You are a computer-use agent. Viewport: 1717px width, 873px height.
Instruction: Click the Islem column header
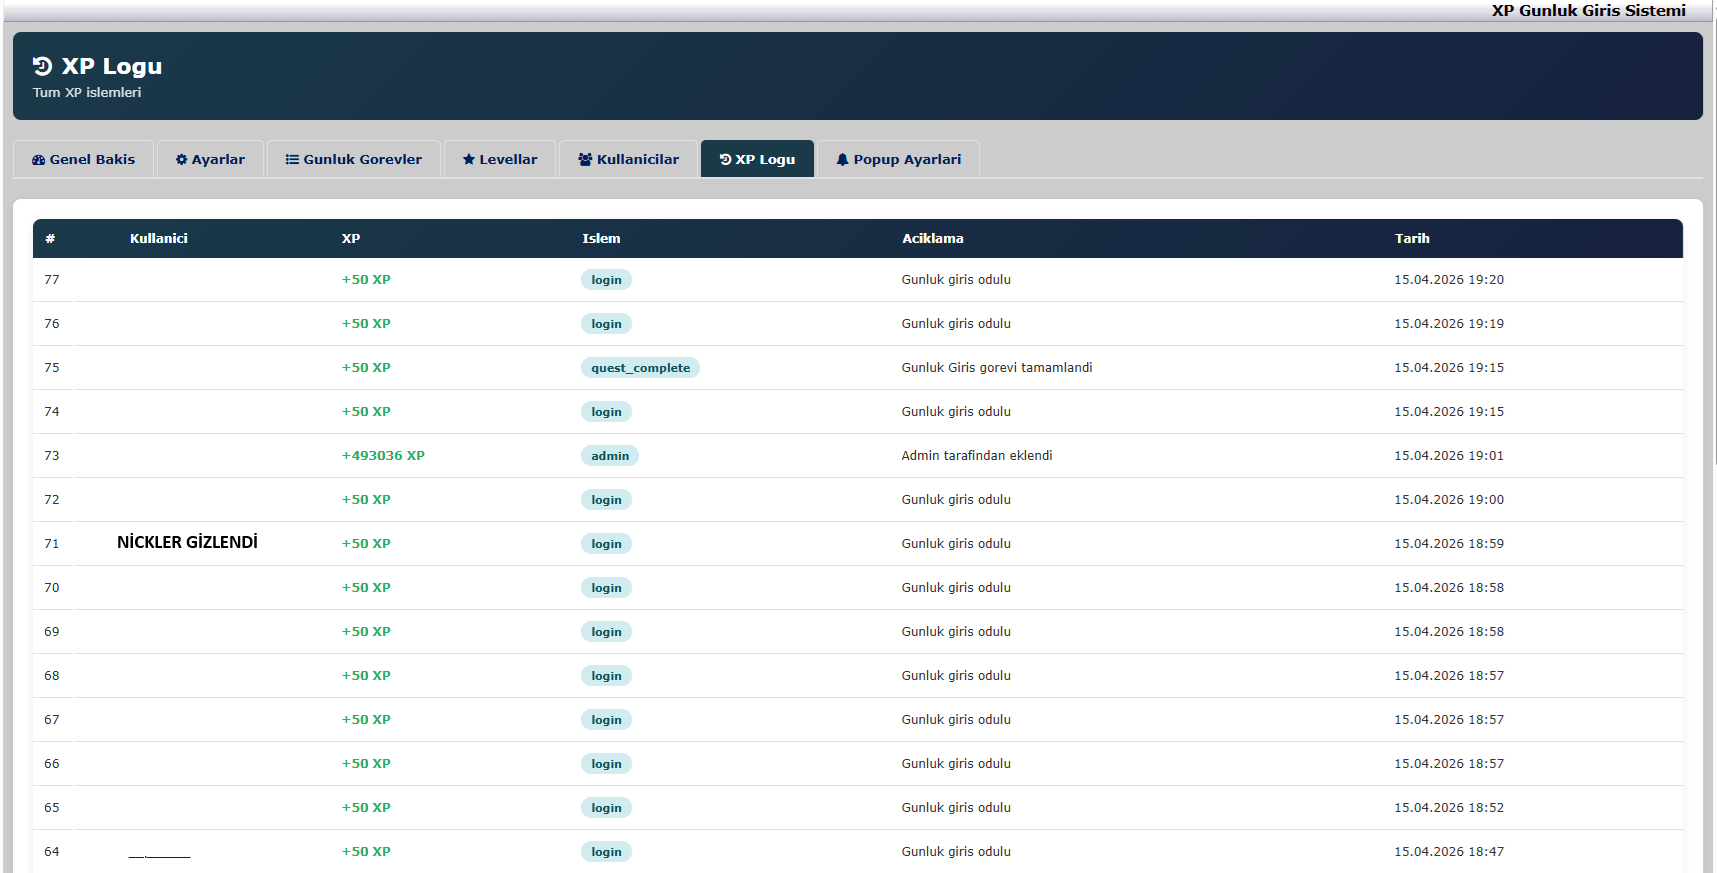pyautogui.click(x=601, y=239)
